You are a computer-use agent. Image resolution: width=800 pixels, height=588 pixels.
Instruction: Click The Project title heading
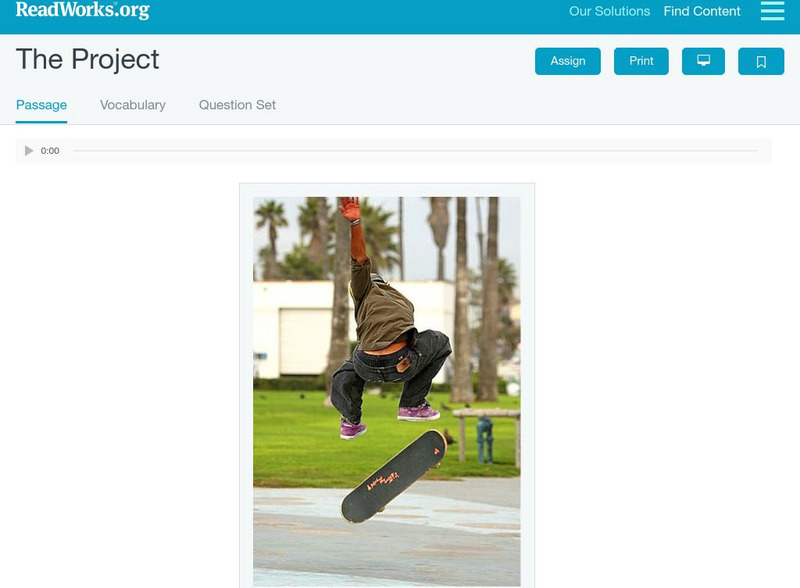88,59
